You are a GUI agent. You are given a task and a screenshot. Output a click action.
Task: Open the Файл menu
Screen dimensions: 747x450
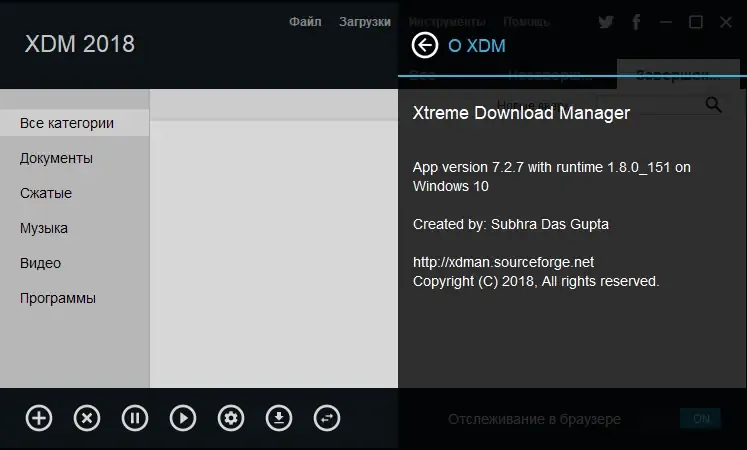pyautogui.click(x=305, y=22)
